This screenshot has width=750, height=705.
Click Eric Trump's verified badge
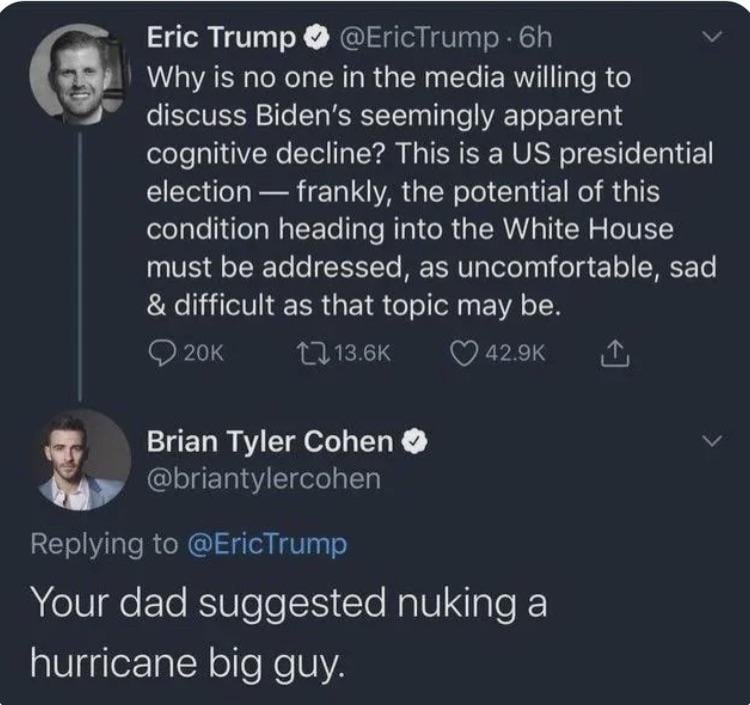[x=312, y=38]
